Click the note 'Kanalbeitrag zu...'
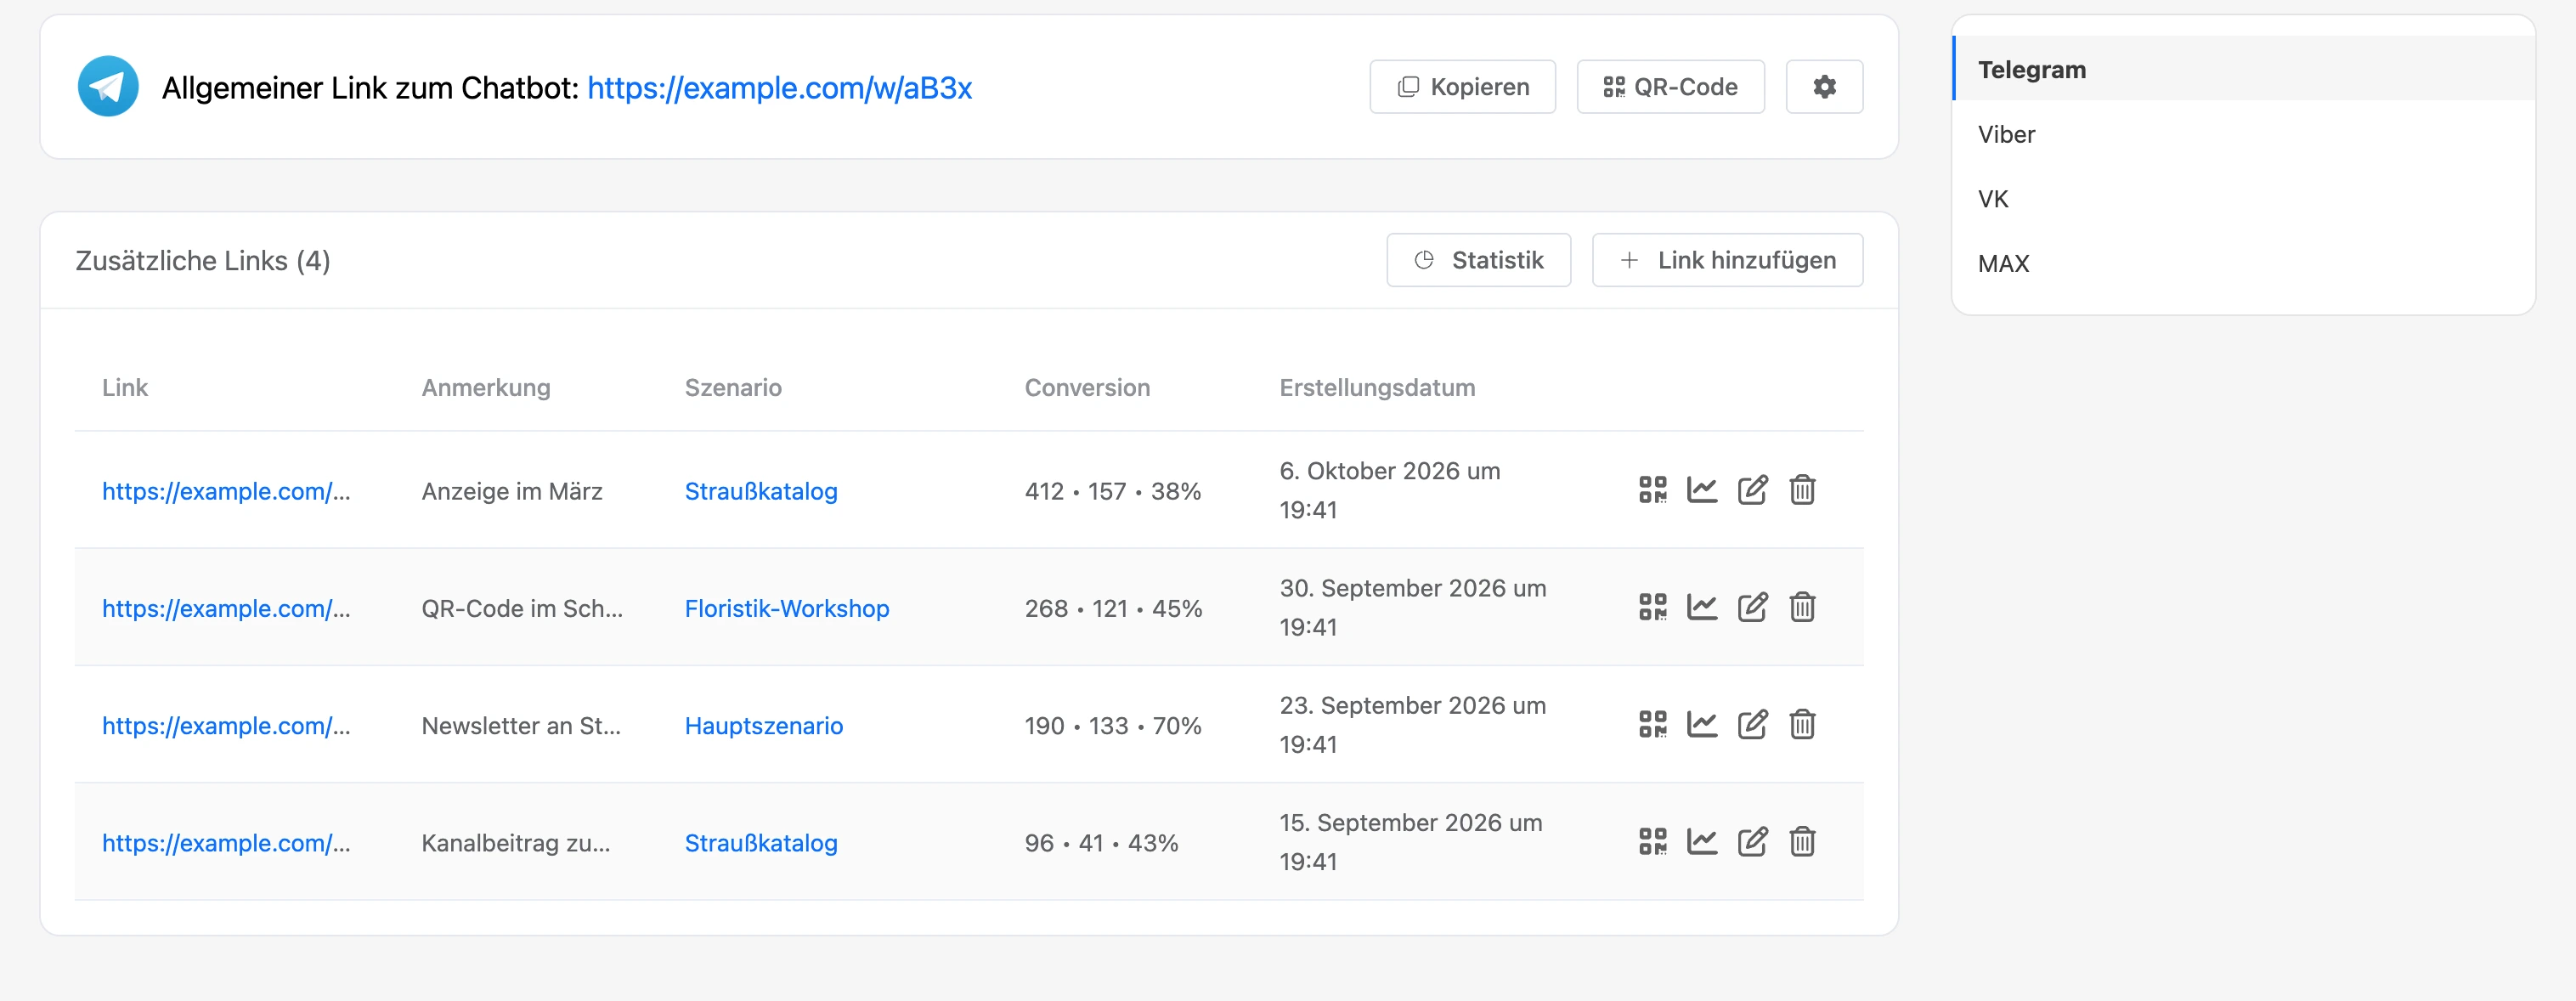Image resolution: width=2576 pixels, height=1001 pixels. pos(516,842)
